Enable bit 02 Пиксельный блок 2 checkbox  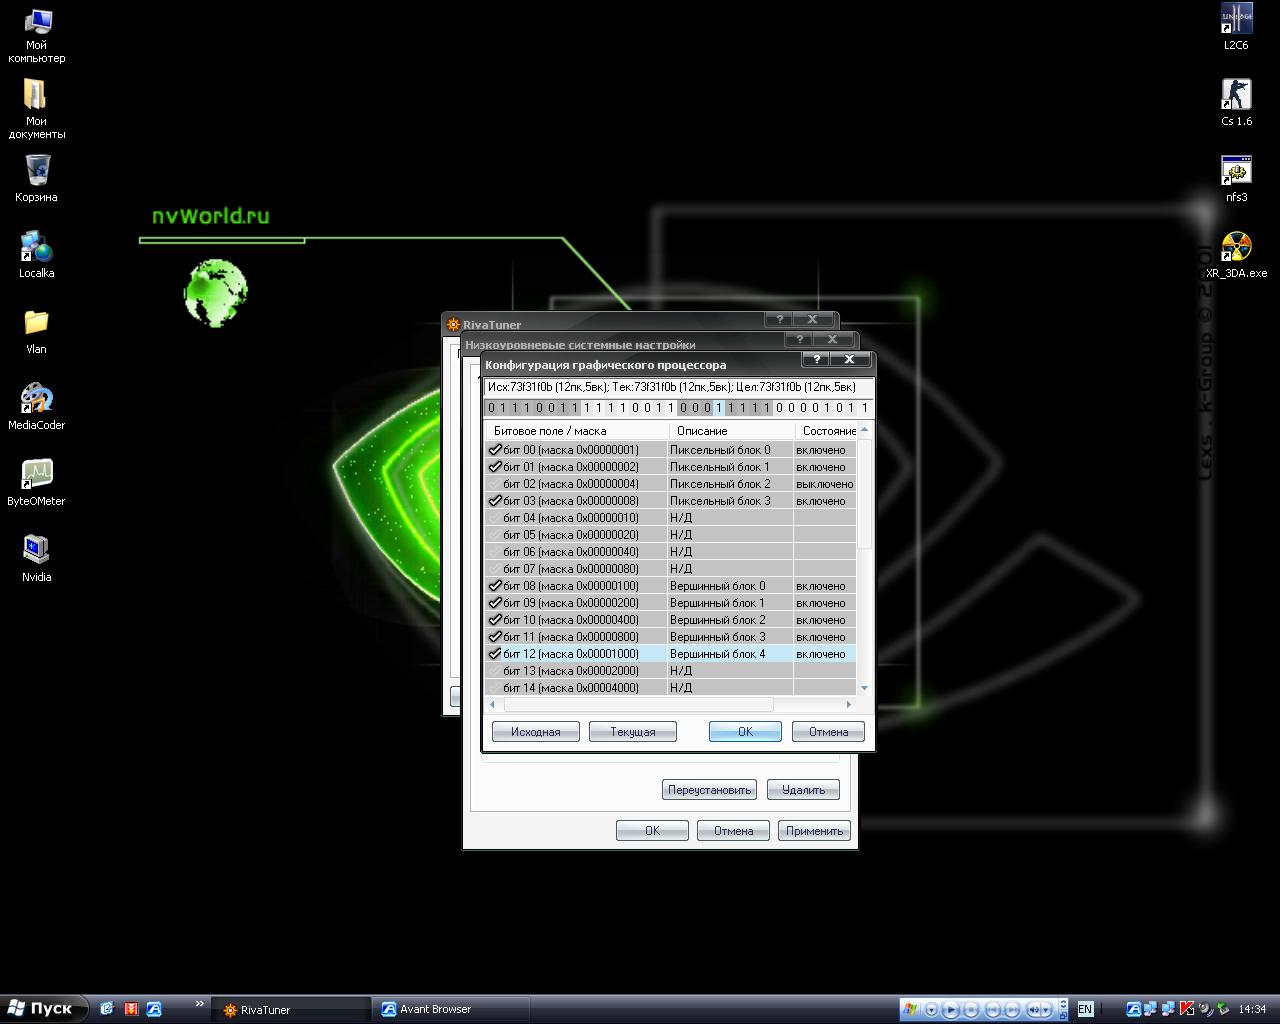(x=494, y=484)
